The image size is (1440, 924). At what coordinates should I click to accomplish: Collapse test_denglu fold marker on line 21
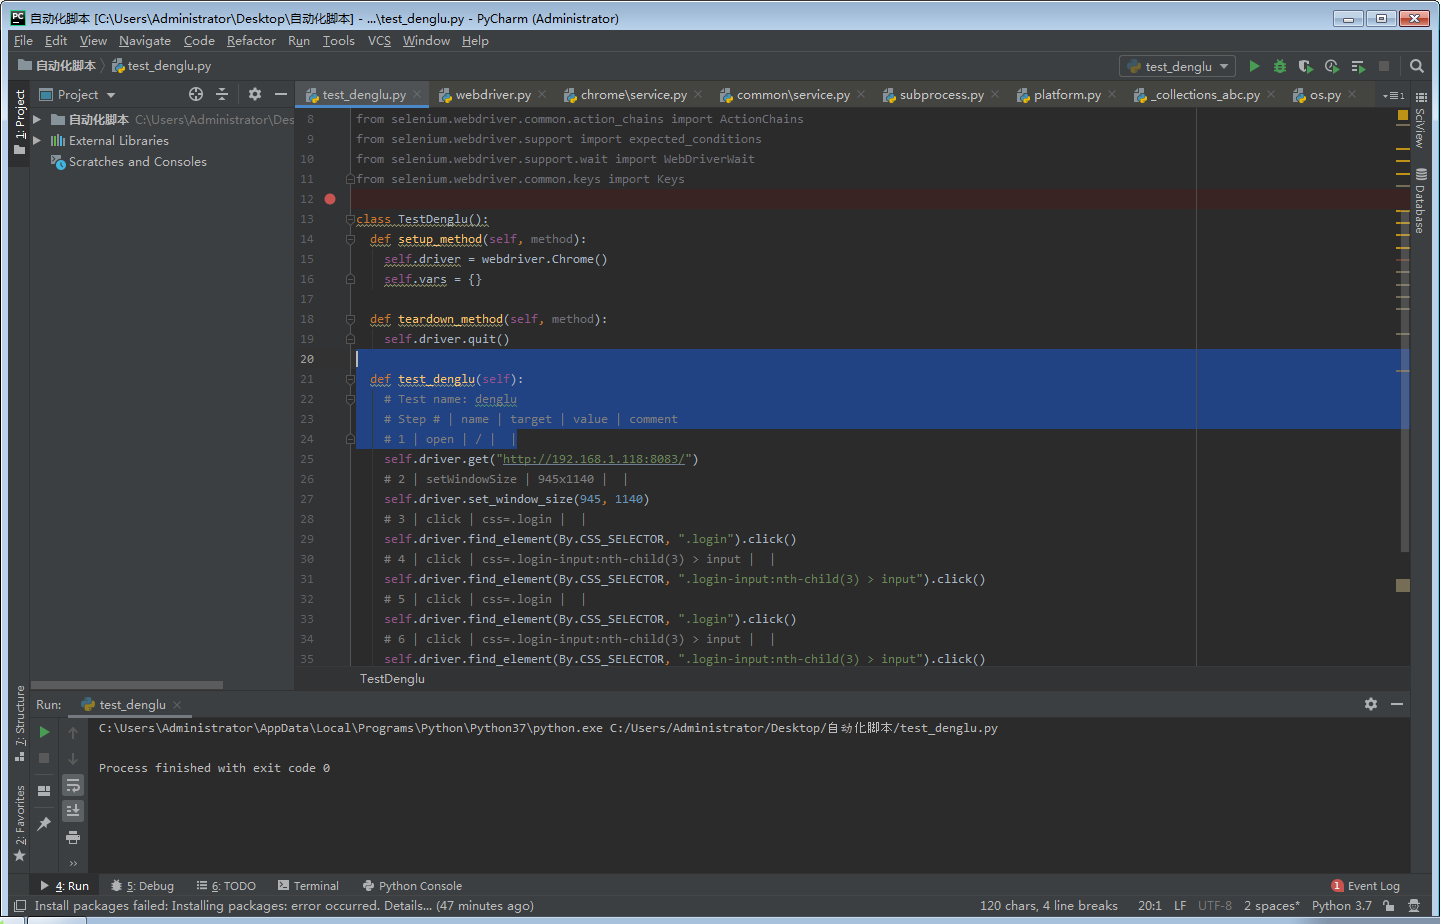pyautogui.click(x=350, y=379)
